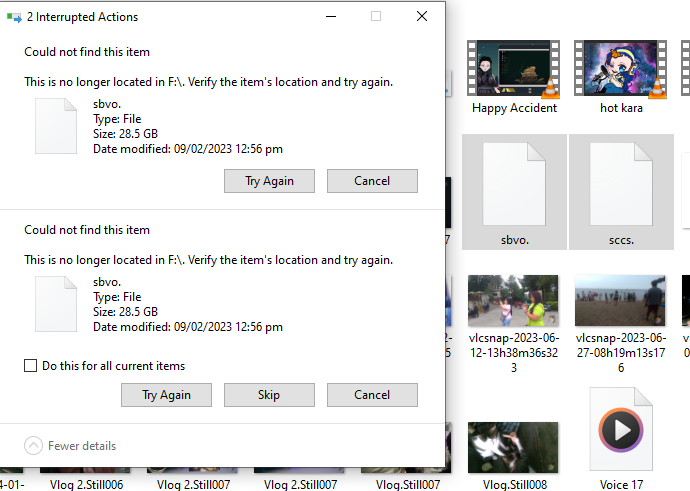
Task: Minimize the Interrupted Actions dialog
Action: coord(331,17)
